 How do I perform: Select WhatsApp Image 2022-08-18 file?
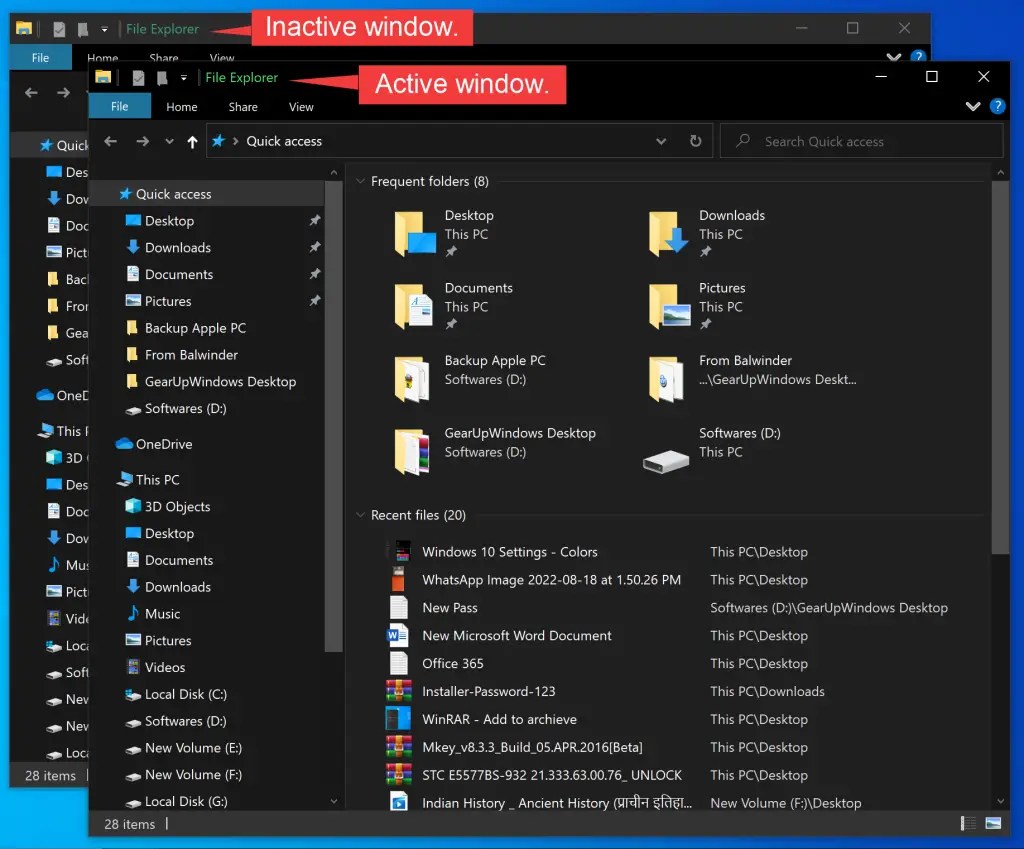coord(551,580)
